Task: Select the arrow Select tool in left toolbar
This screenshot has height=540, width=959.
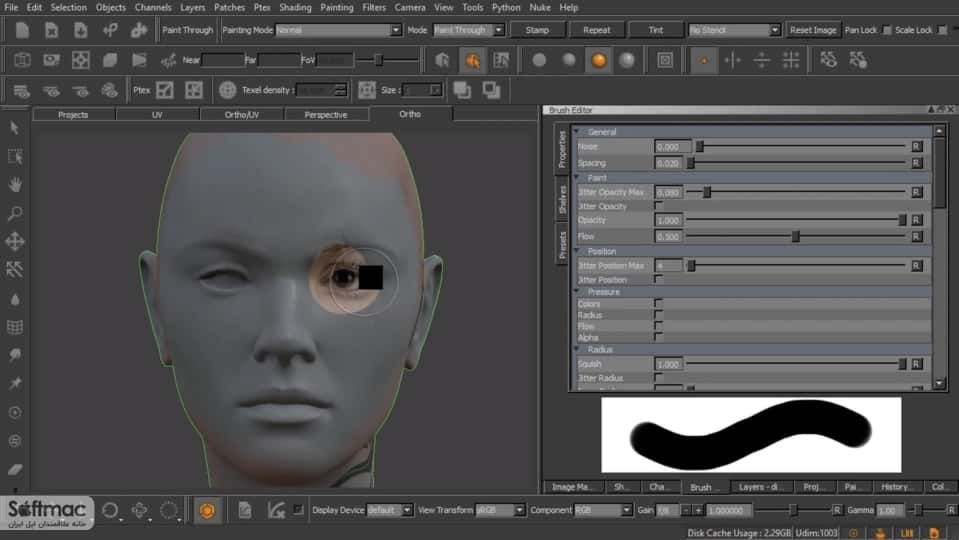Action: (15, 128)
